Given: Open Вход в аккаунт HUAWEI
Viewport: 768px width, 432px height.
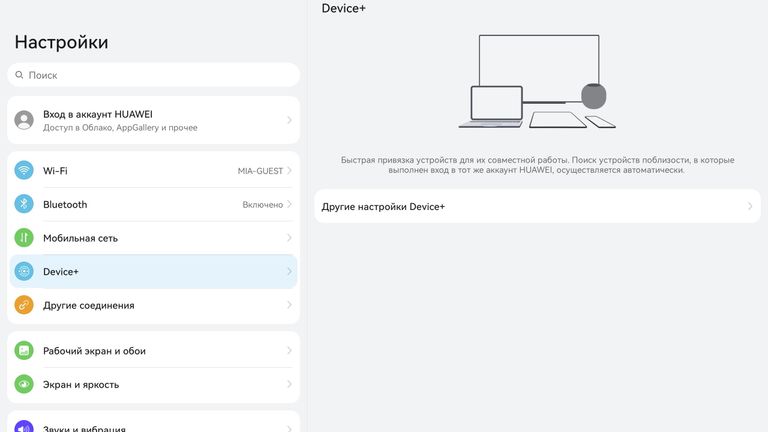Looking at the screenshot, I should (153, 120).
